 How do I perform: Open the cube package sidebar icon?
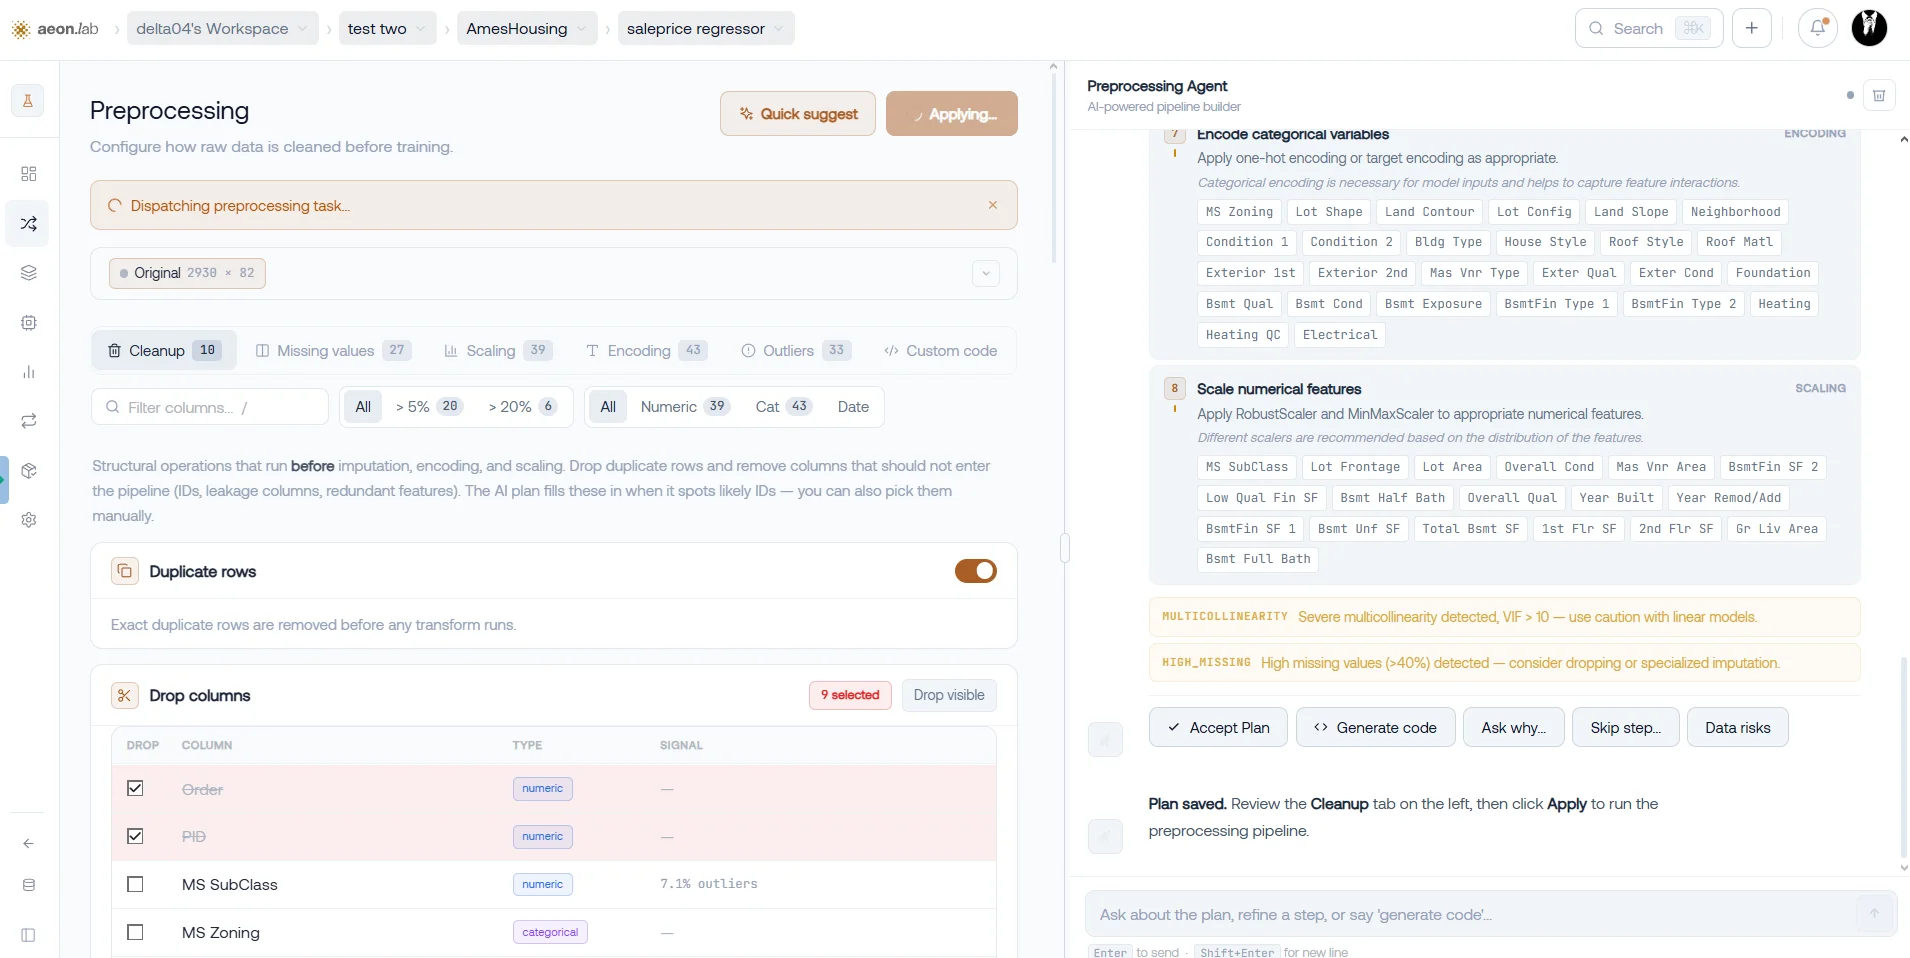coord(29,471)
